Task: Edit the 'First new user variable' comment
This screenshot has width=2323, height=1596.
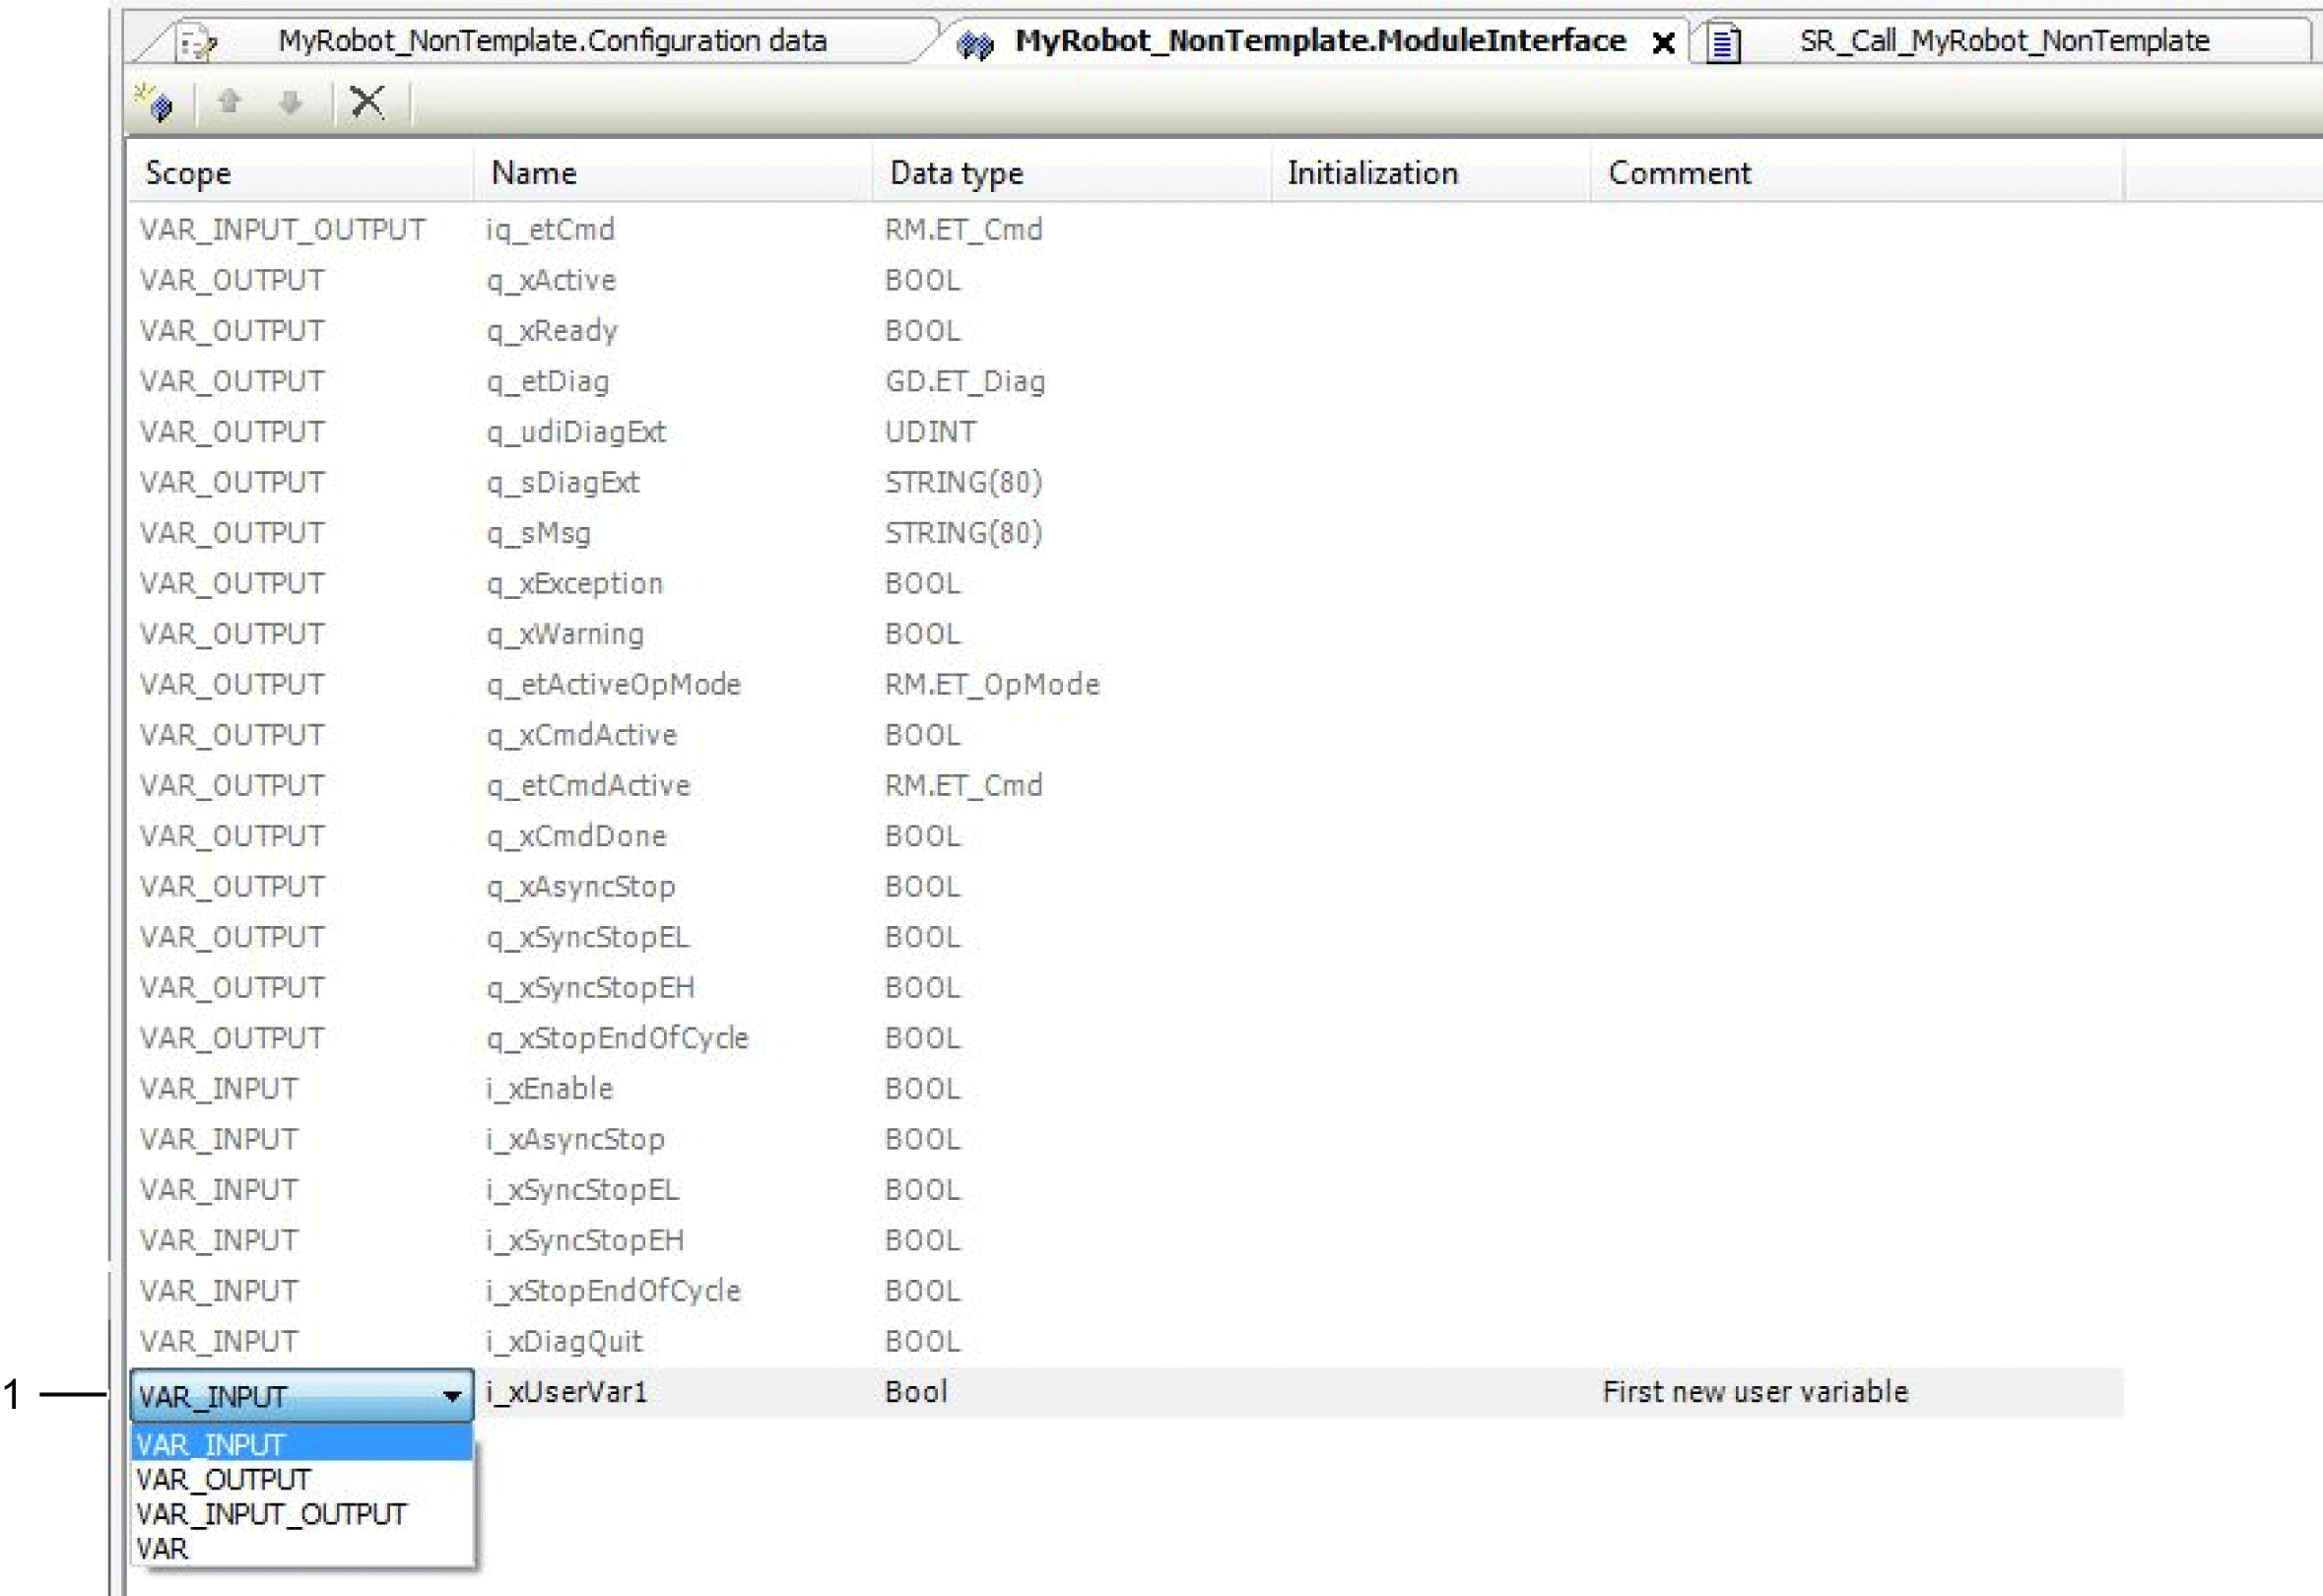Action: pos(1755,1392)
